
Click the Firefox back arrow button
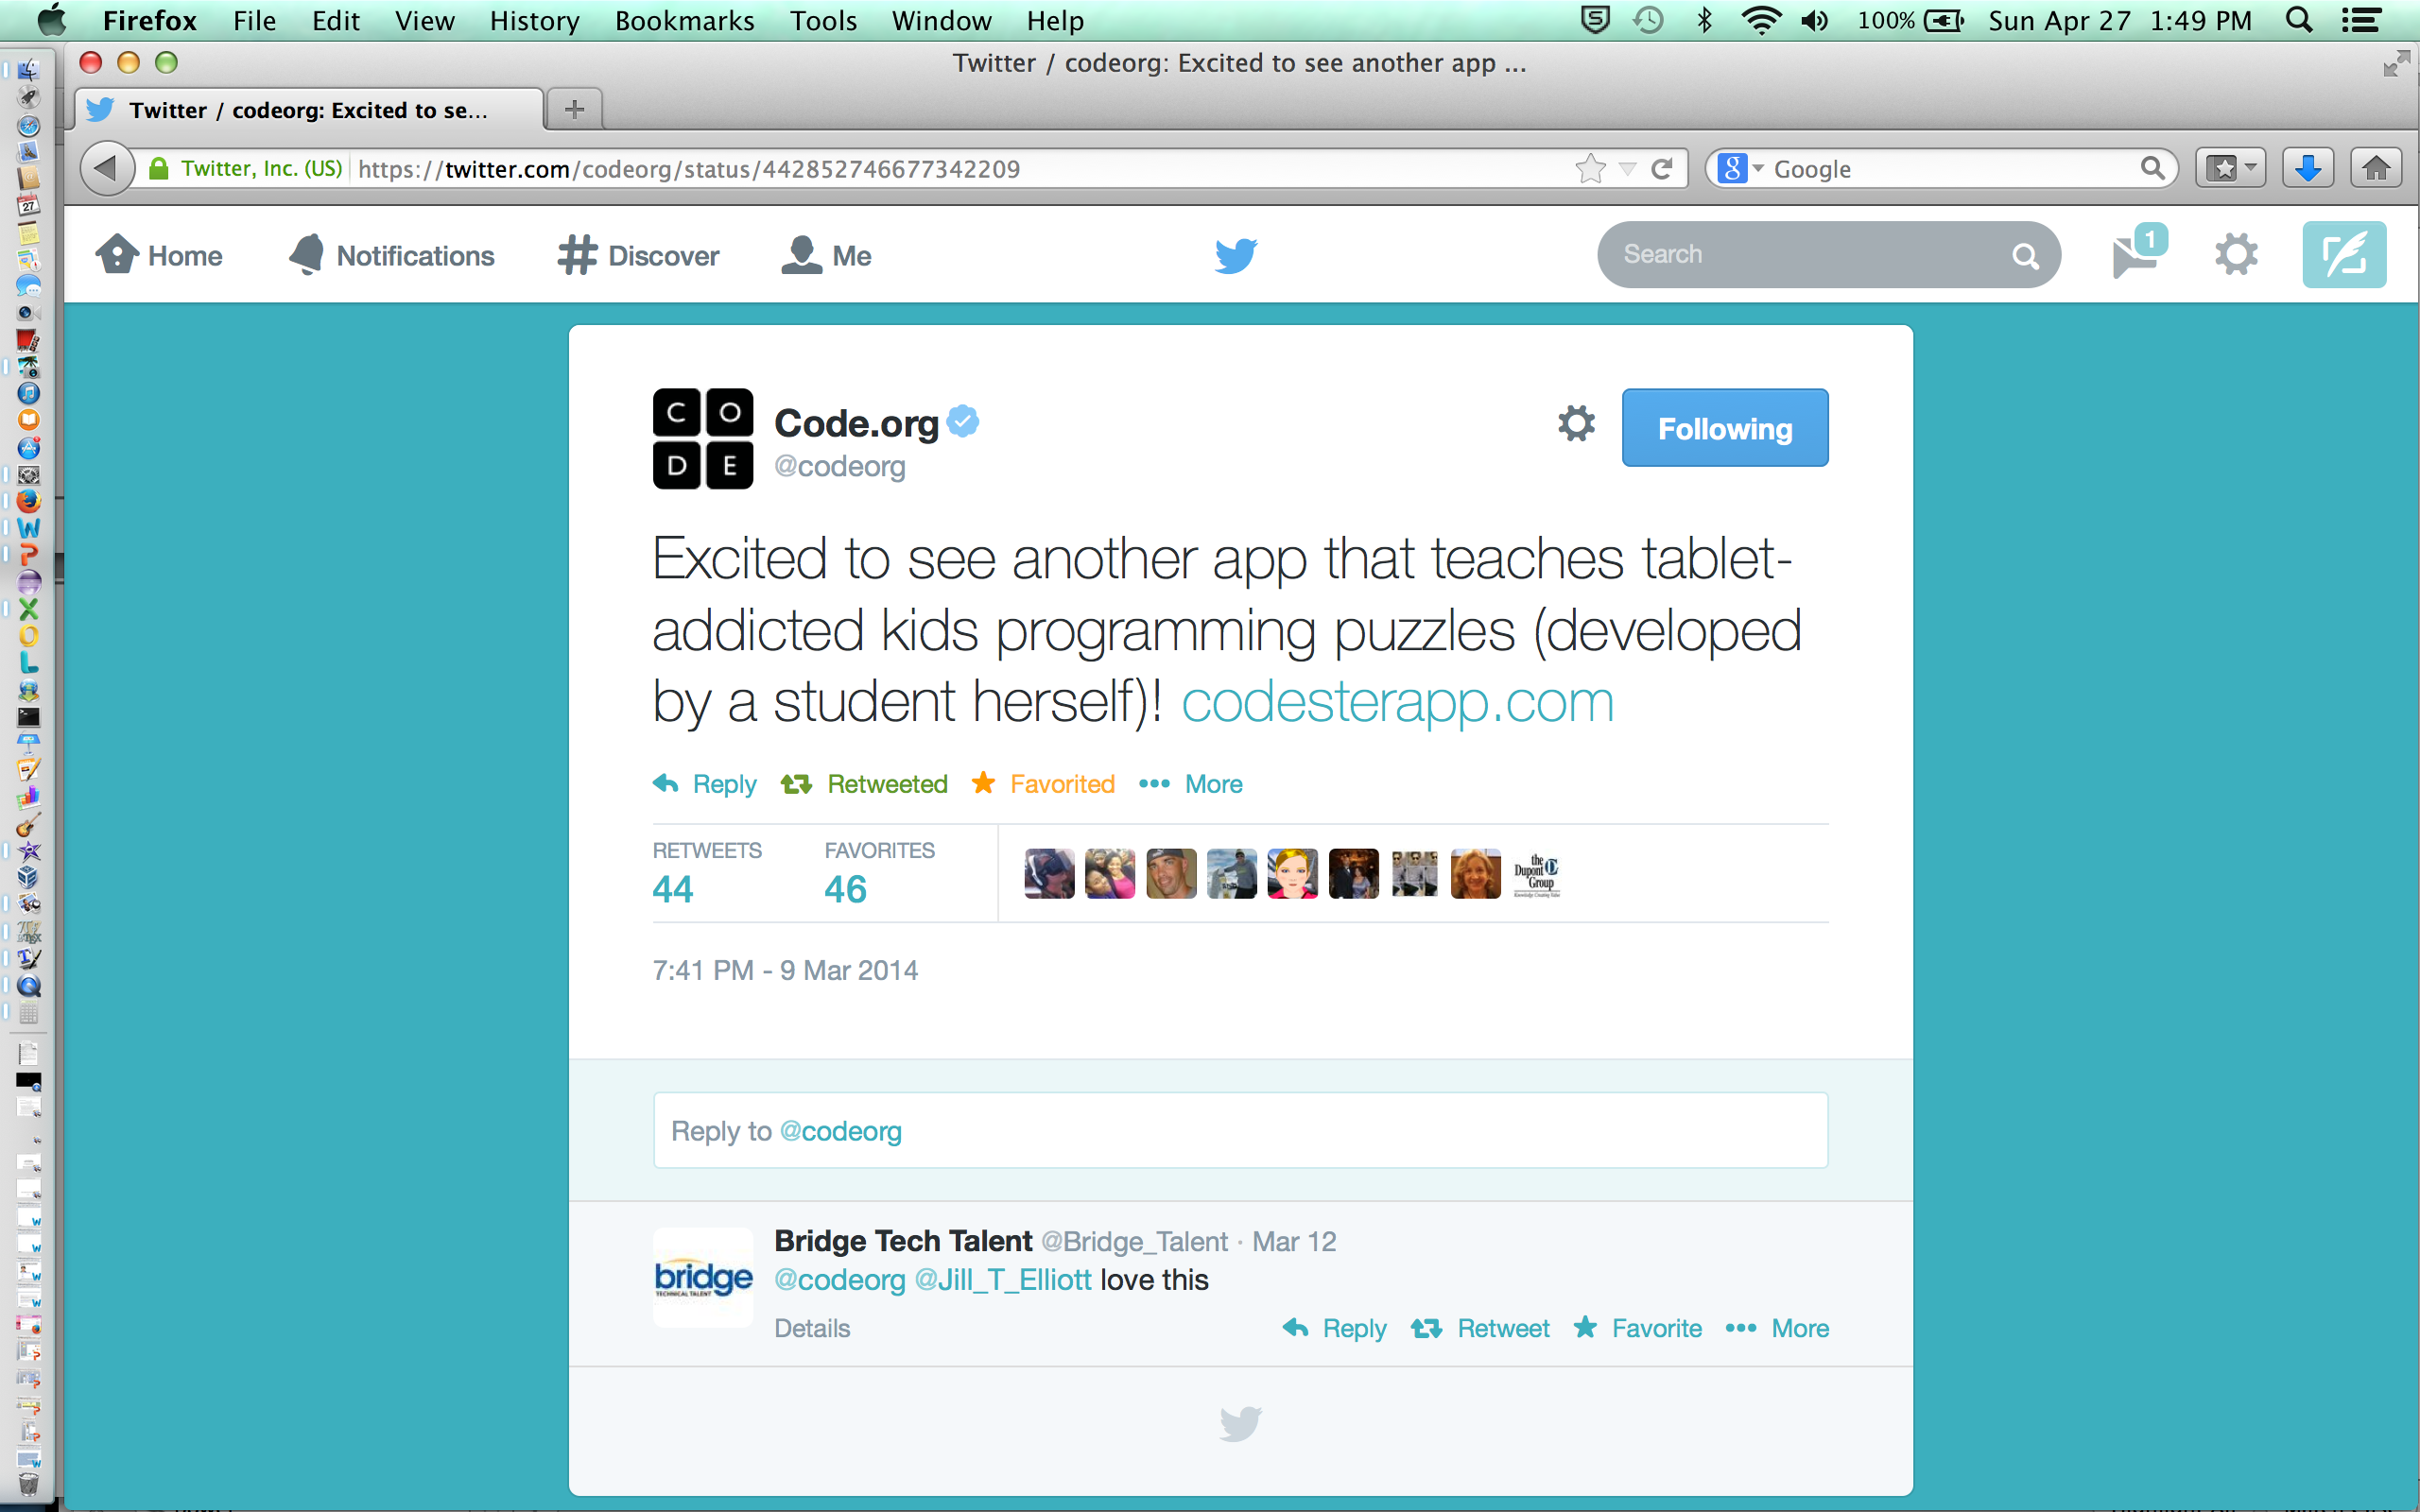106,169
